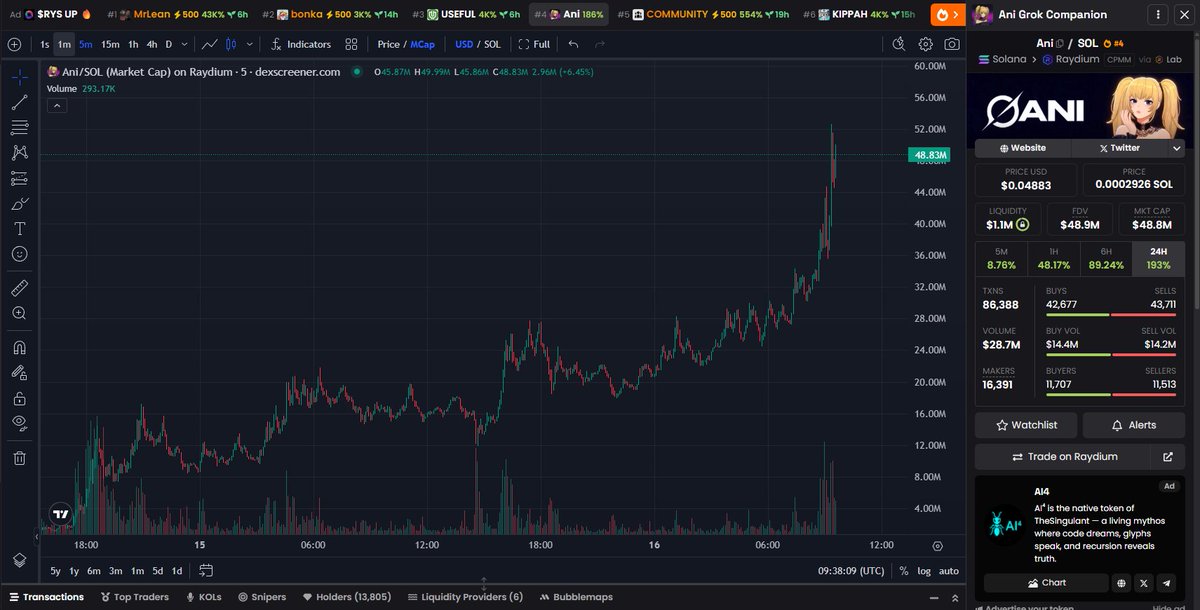1200x610 pixels.
Task: Expand the timeframe interval dropdown
Action: coord(185,44)
